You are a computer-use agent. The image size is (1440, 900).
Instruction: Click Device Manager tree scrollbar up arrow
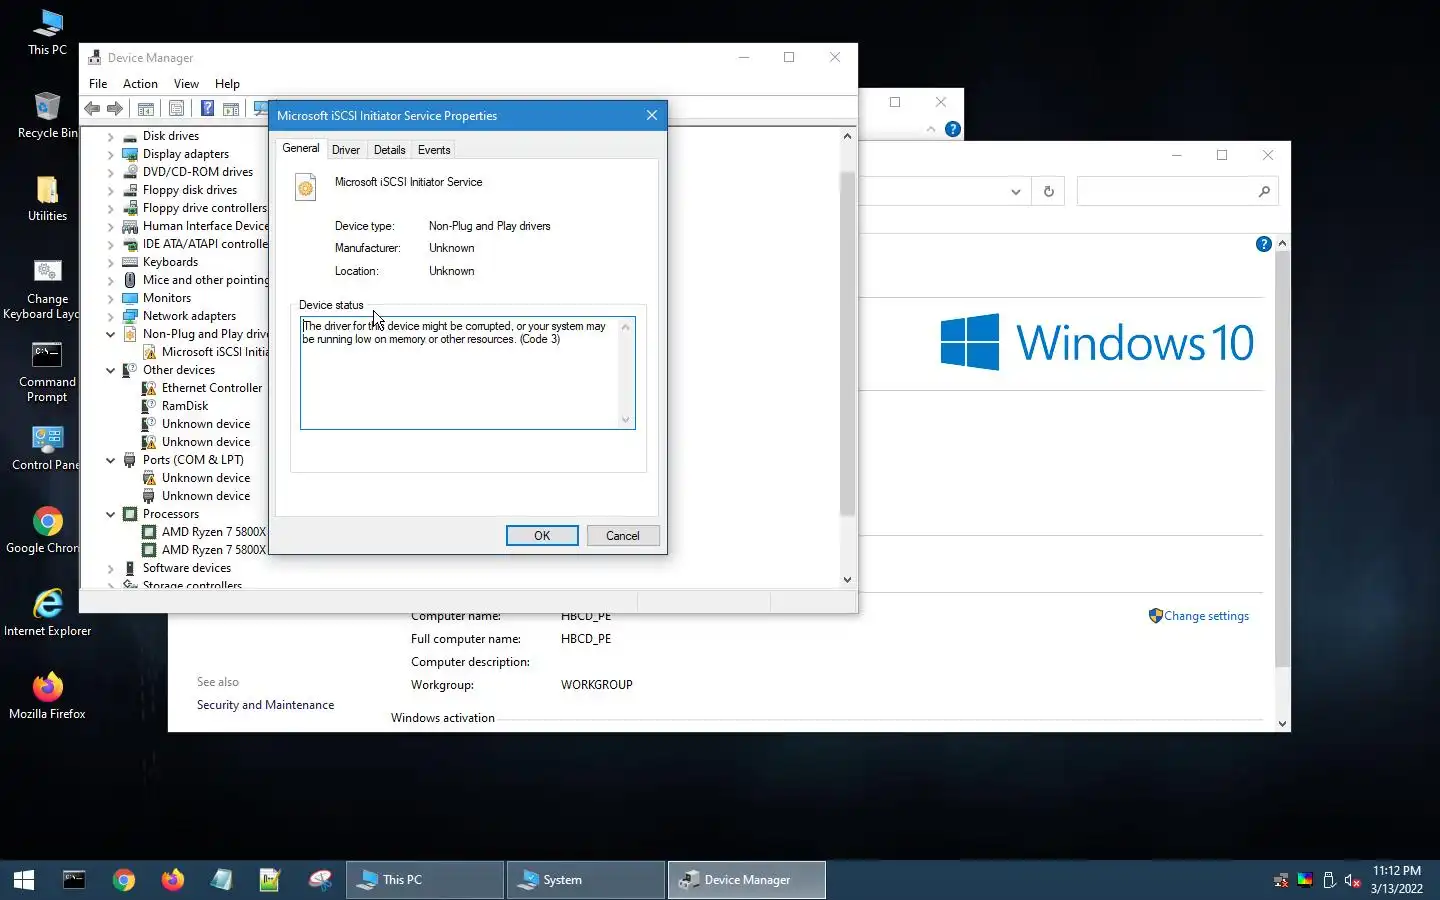coord(847,136)
